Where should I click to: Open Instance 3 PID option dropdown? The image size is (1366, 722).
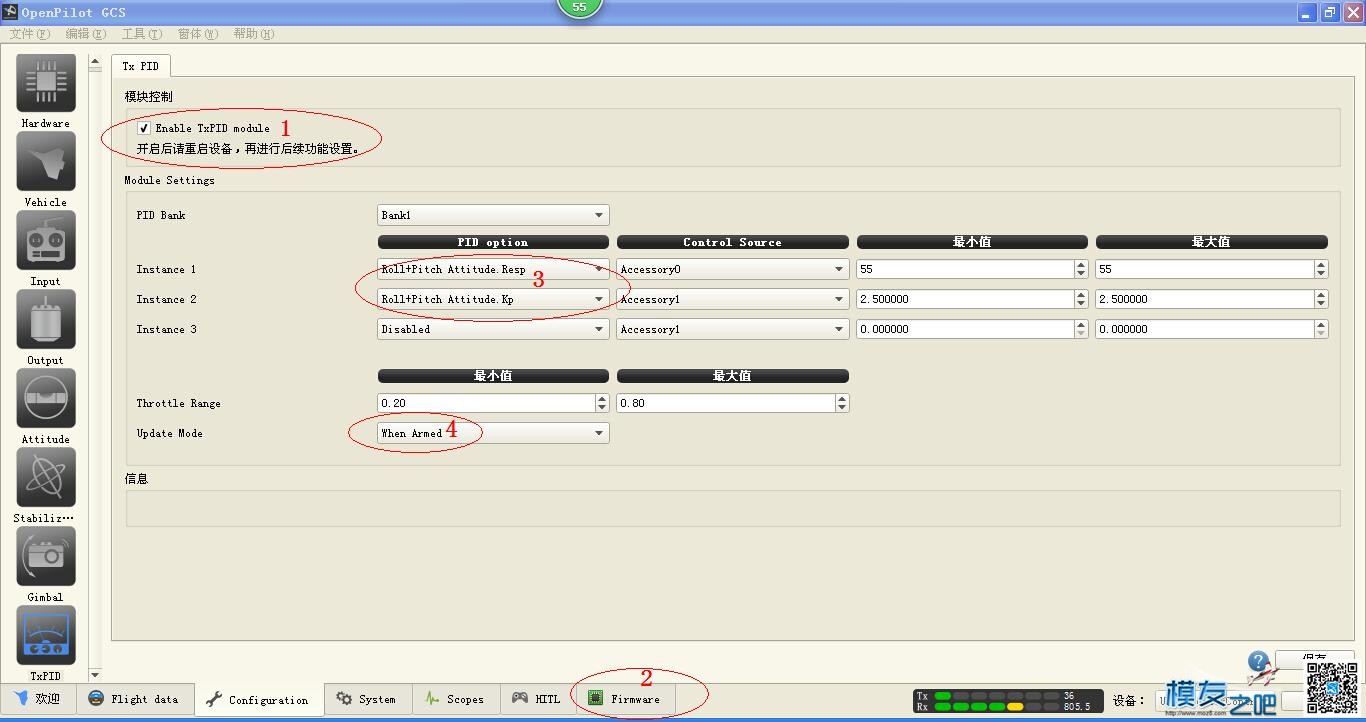pyautogui.click(x=493, y=329)
